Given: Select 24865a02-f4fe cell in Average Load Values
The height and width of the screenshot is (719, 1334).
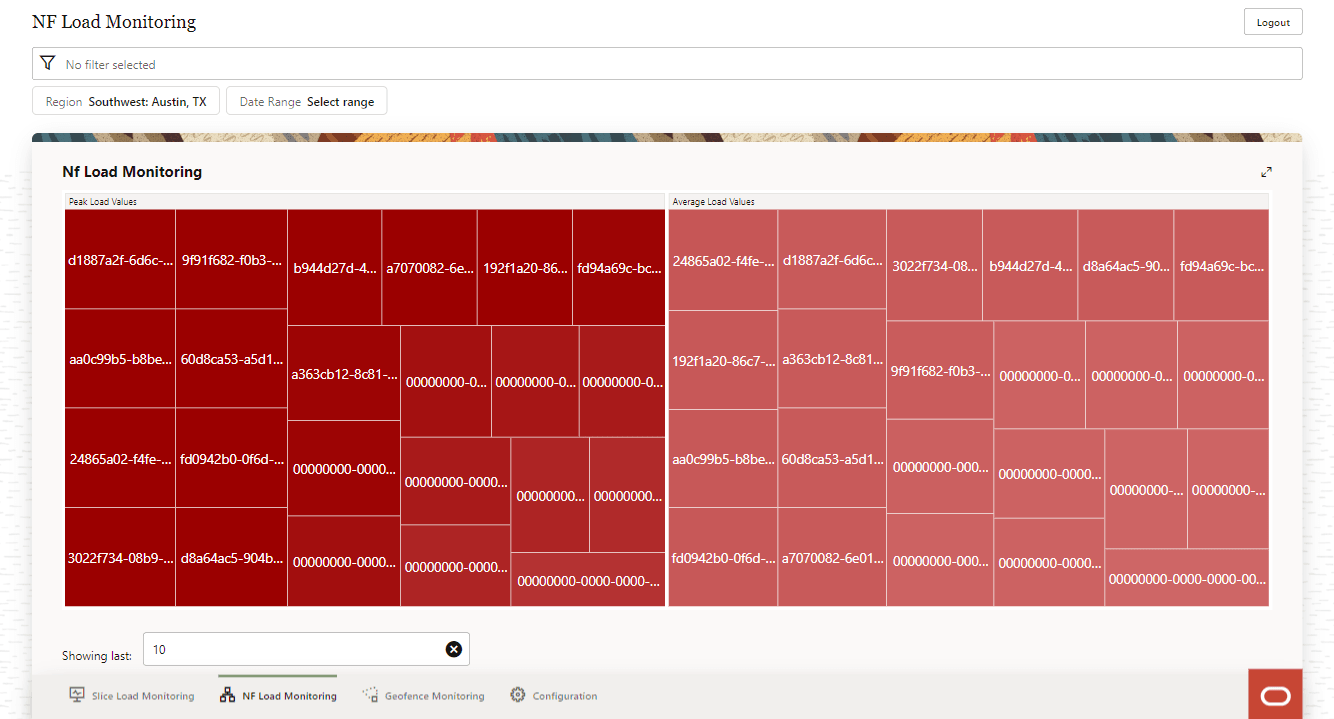Looking at the screenshot, I should click(723, 260).
